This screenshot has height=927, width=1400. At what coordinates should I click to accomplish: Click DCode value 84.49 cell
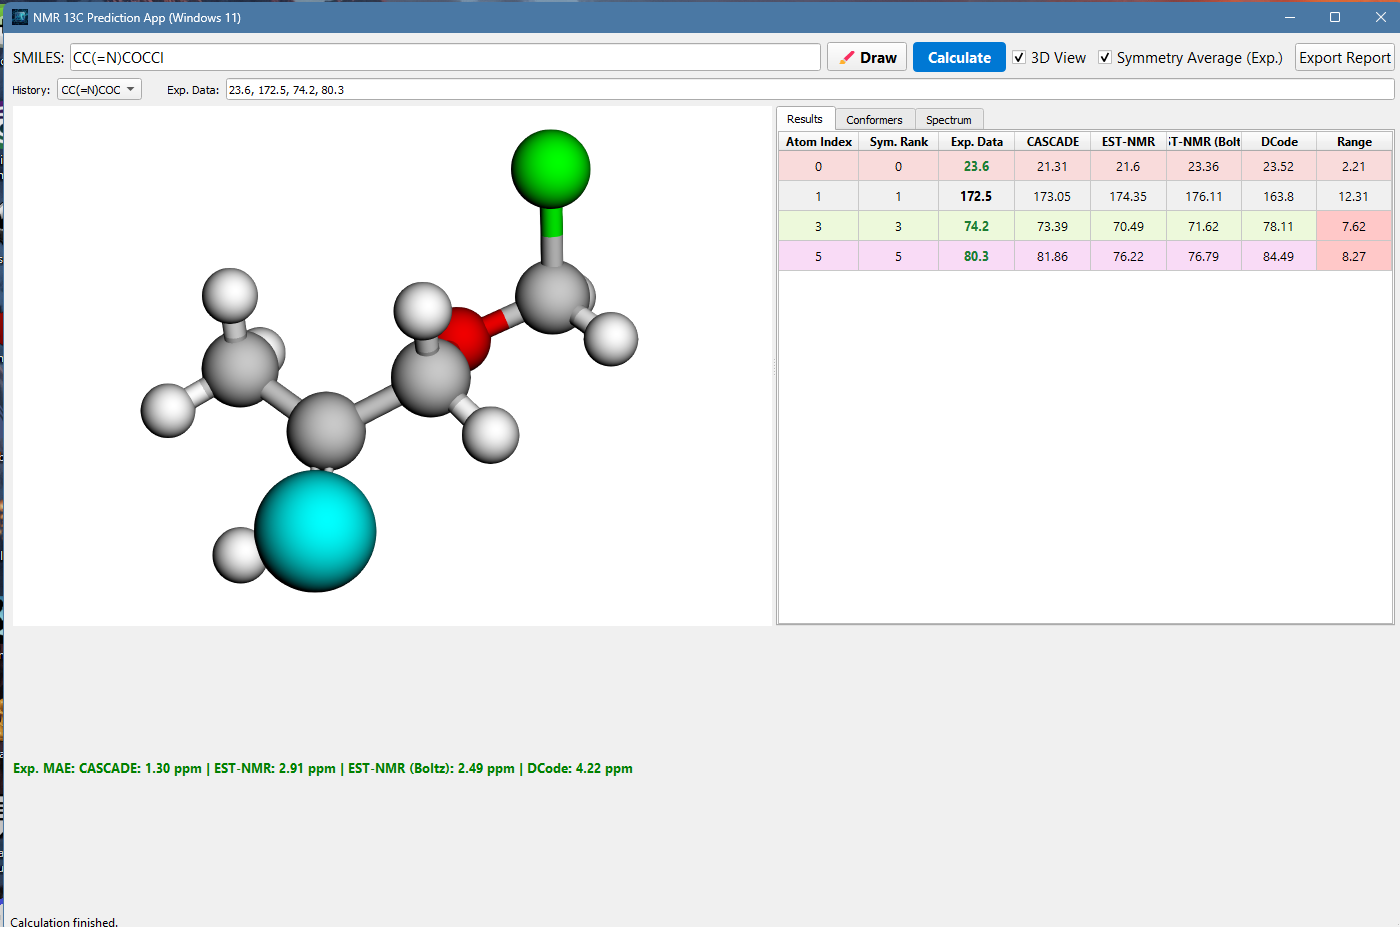click(x=1279, y=257)
